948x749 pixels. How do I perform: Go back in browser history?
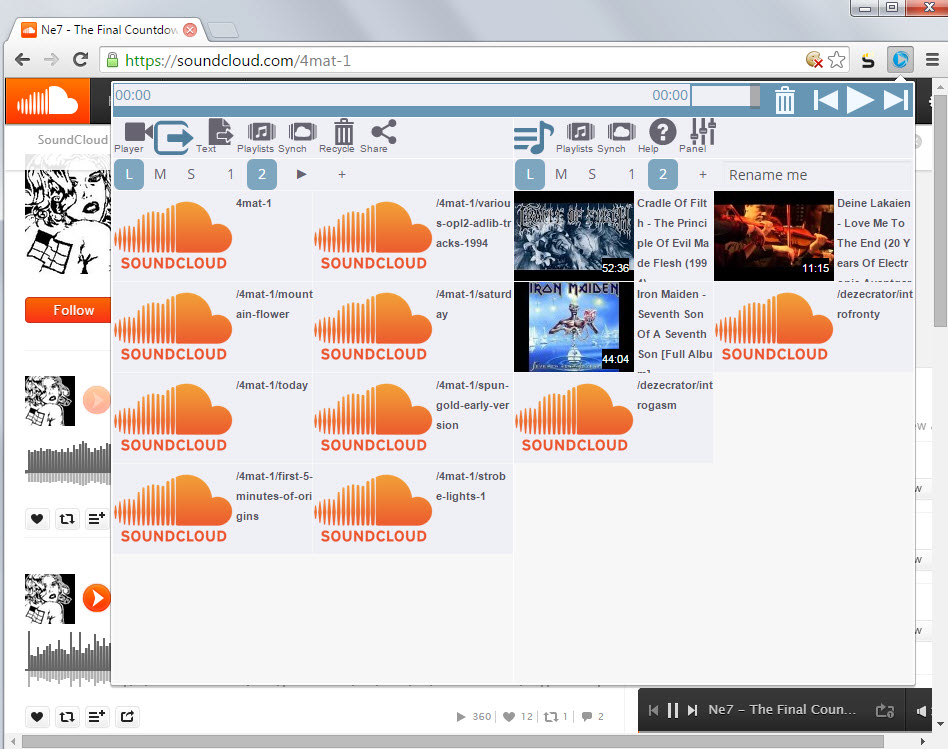[x=22, y=59]
